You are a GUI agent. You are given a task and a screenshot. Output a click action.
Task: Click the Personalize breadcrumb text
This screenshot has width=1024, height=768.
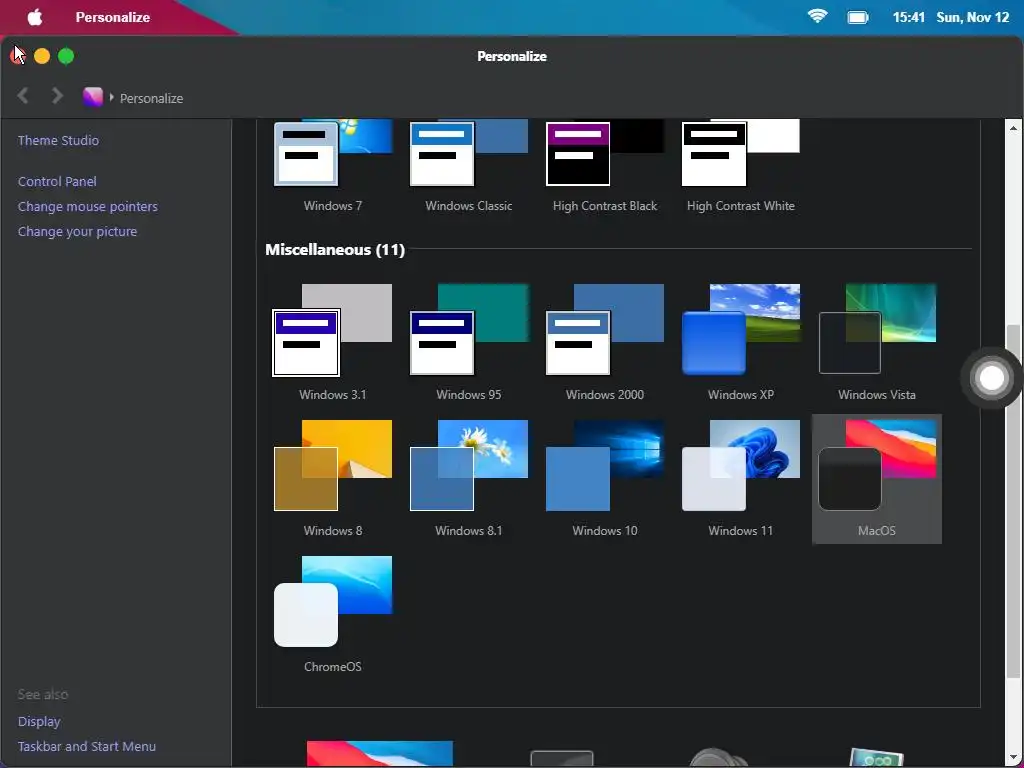[x=152, y=98]
